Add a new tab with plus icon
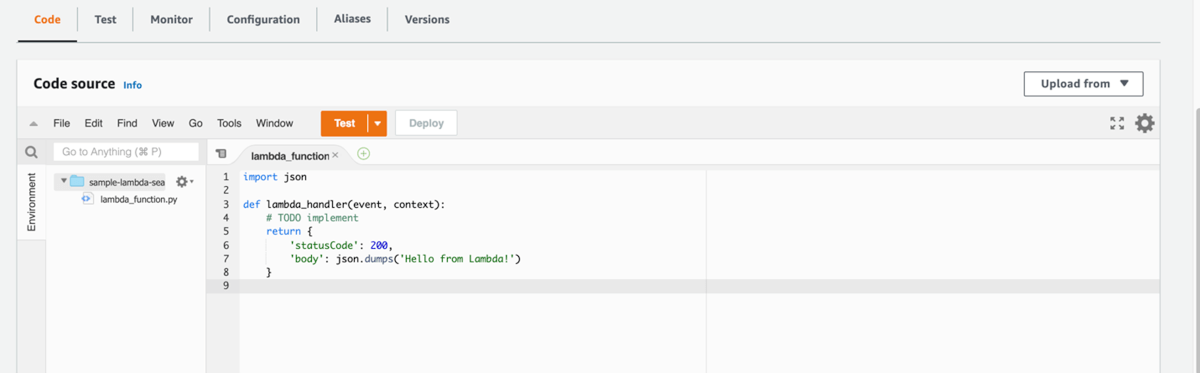This screenshot has width=1200, height=373. pyautogui.click(x=363, y=154)
